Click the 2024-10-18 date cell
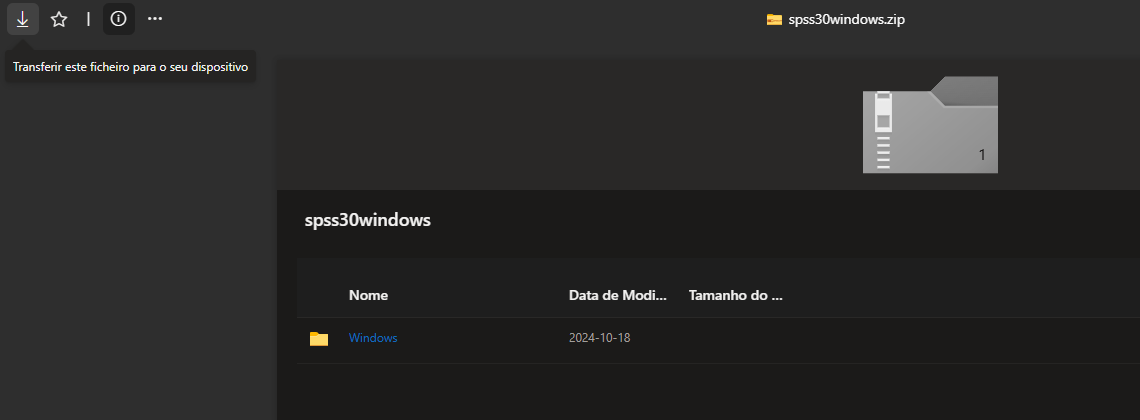1140x420 pixels. coord(600,338)
